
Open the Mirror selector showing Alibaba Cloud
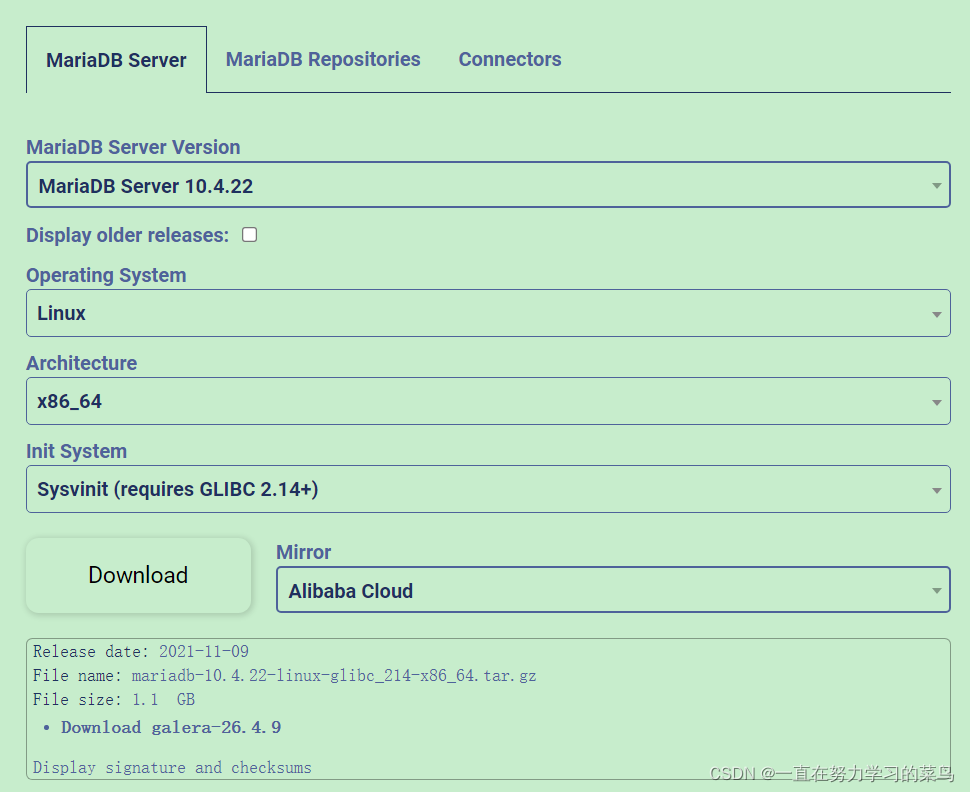[612, 590]
